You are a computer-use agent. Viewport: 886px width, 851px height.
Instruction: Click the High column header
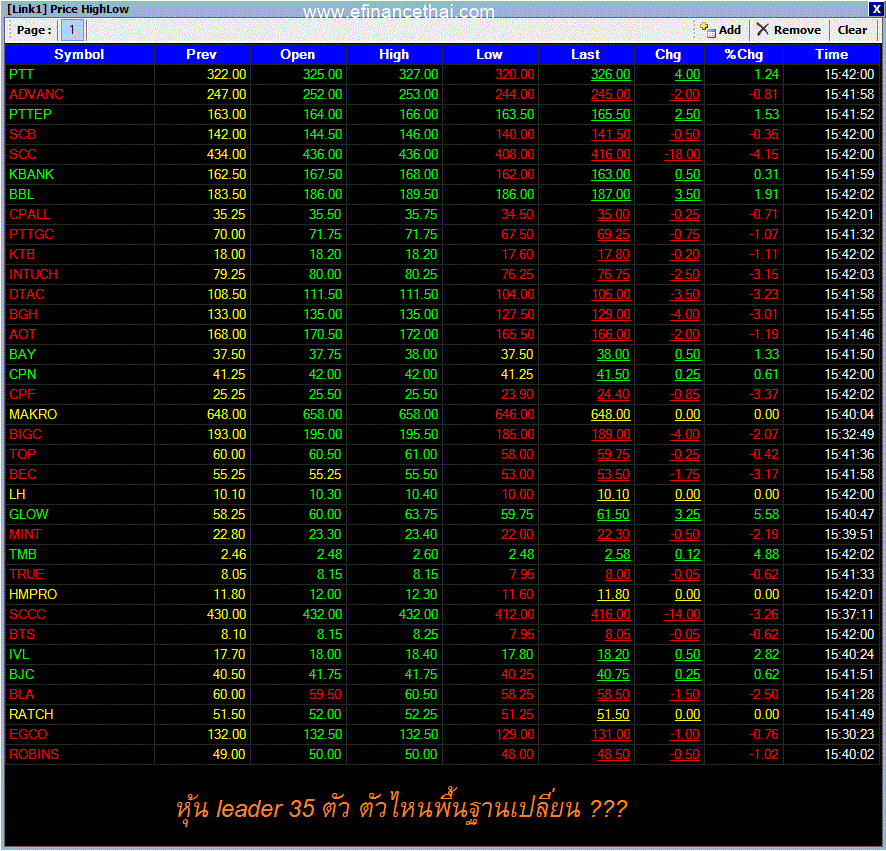click(x=394, y=54)
